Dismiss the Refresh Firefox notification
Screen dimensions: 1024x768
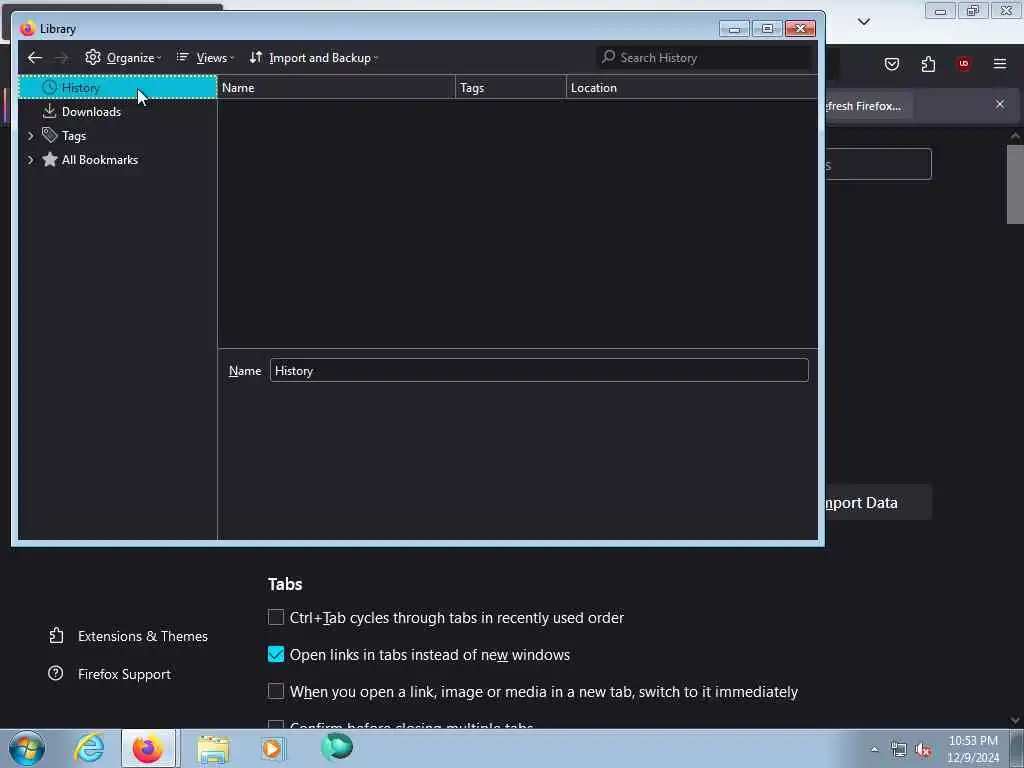click(1000, 104)
